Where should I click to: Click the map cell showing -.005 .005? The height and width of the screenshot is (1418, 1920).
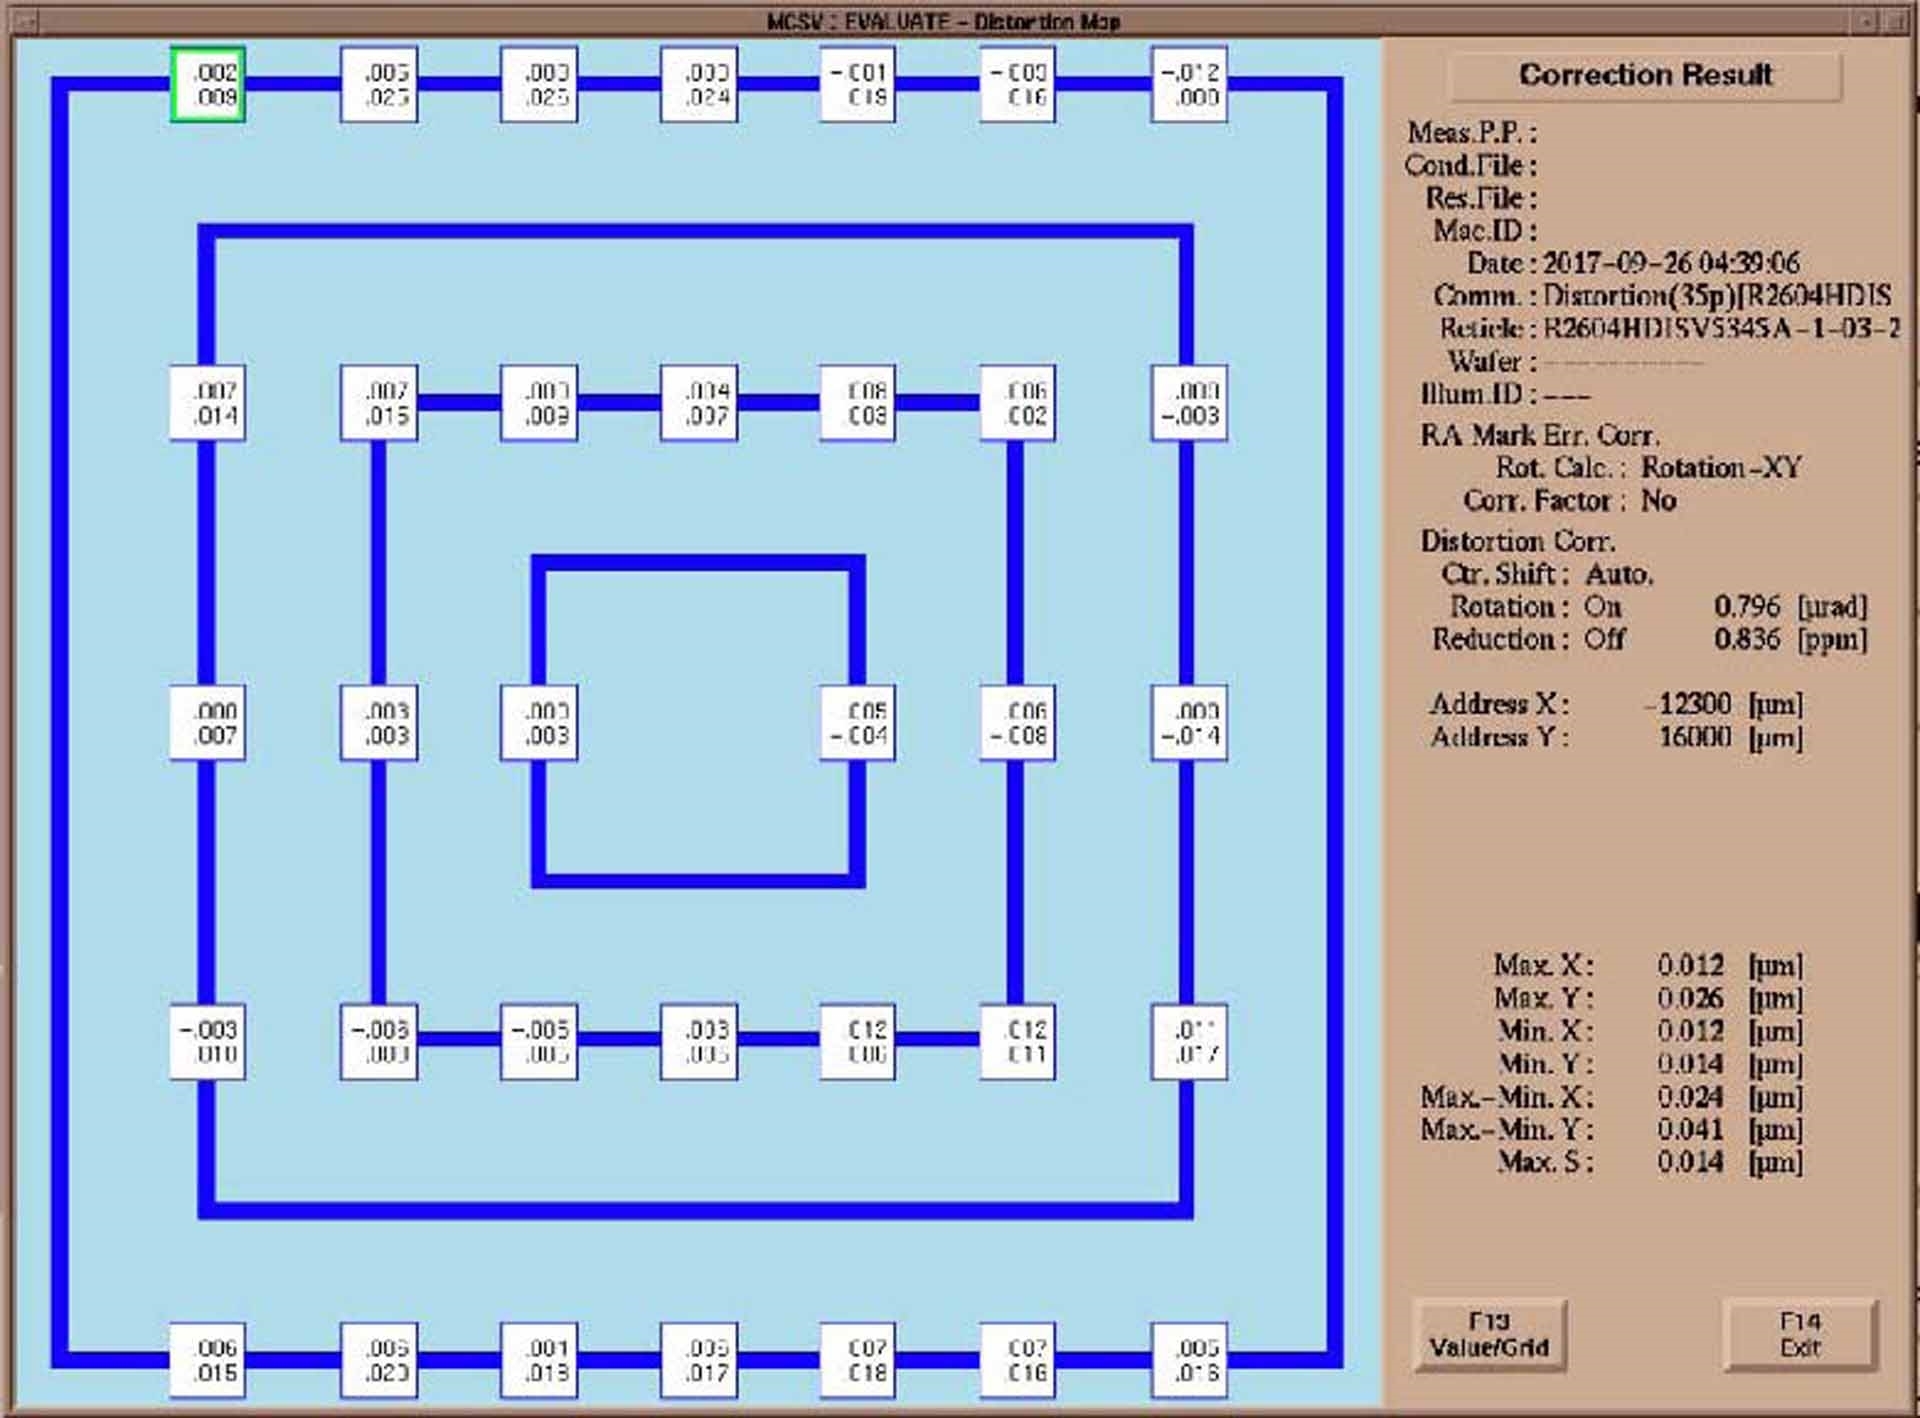coord(539,1042)
